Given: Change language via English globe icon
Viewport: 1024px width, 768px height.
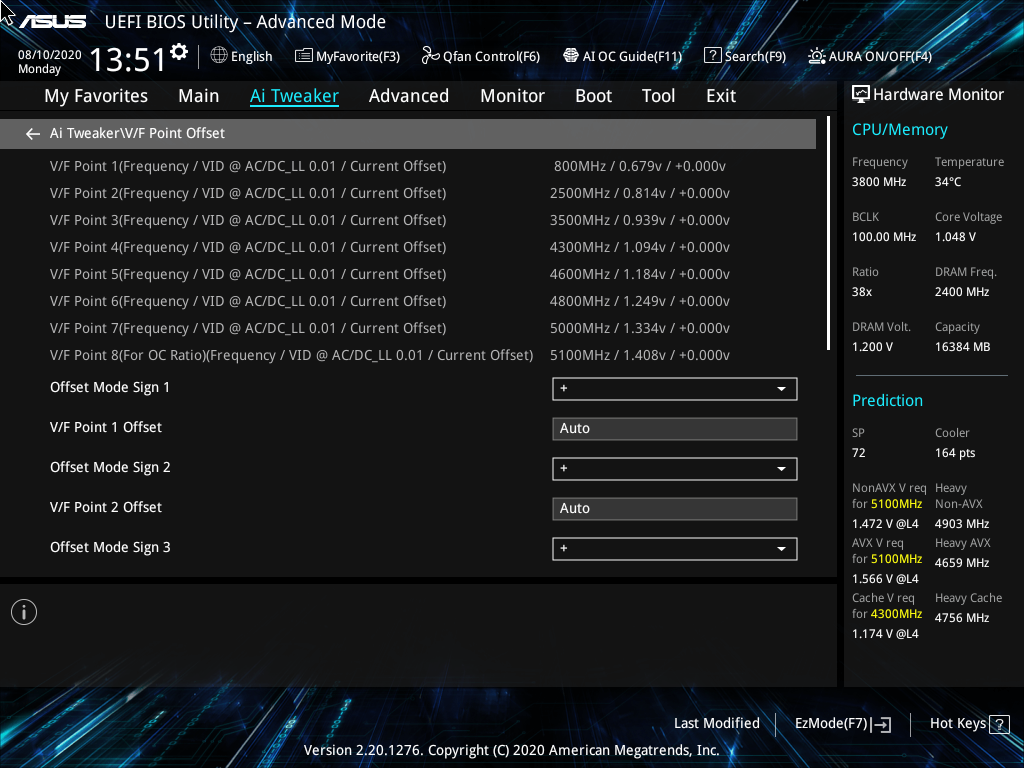Looking at the screenshot, I should point(241,56).
